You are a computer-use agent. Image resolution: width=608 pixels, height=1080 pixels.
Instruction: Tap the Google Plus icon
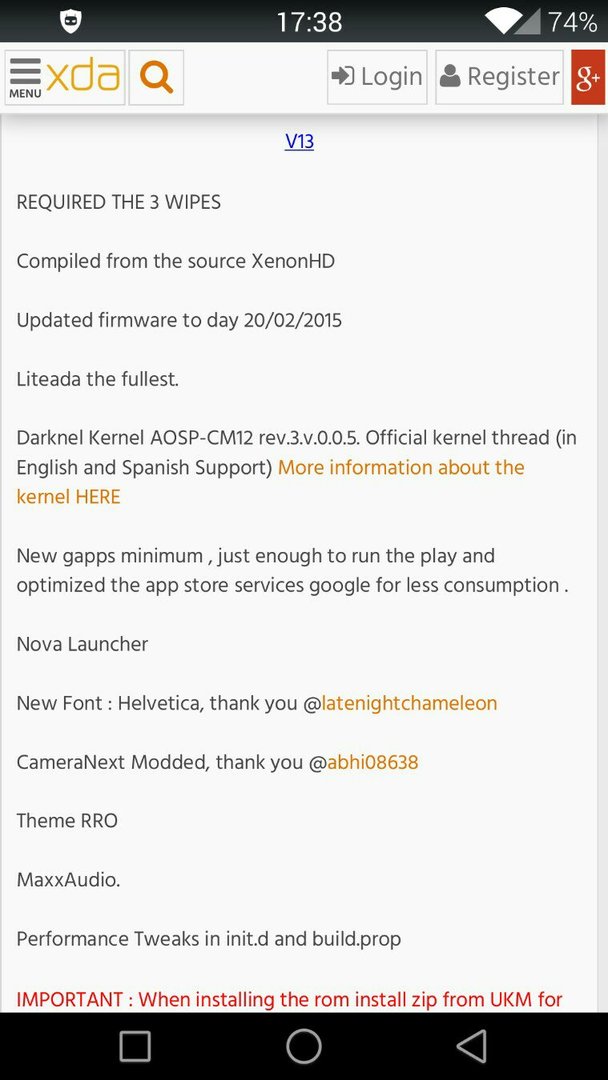coord(588,77)
